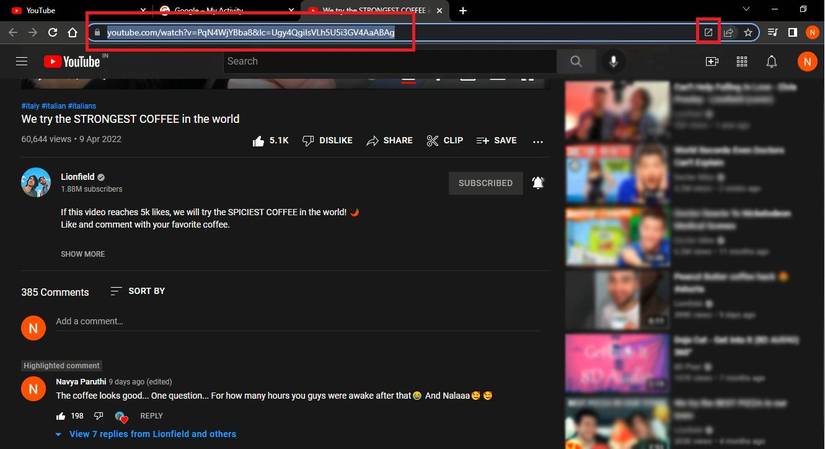The height and width of the screenshot is (449, 825).
Task: Click the DISLIKE button on the video
Action: 327,141
